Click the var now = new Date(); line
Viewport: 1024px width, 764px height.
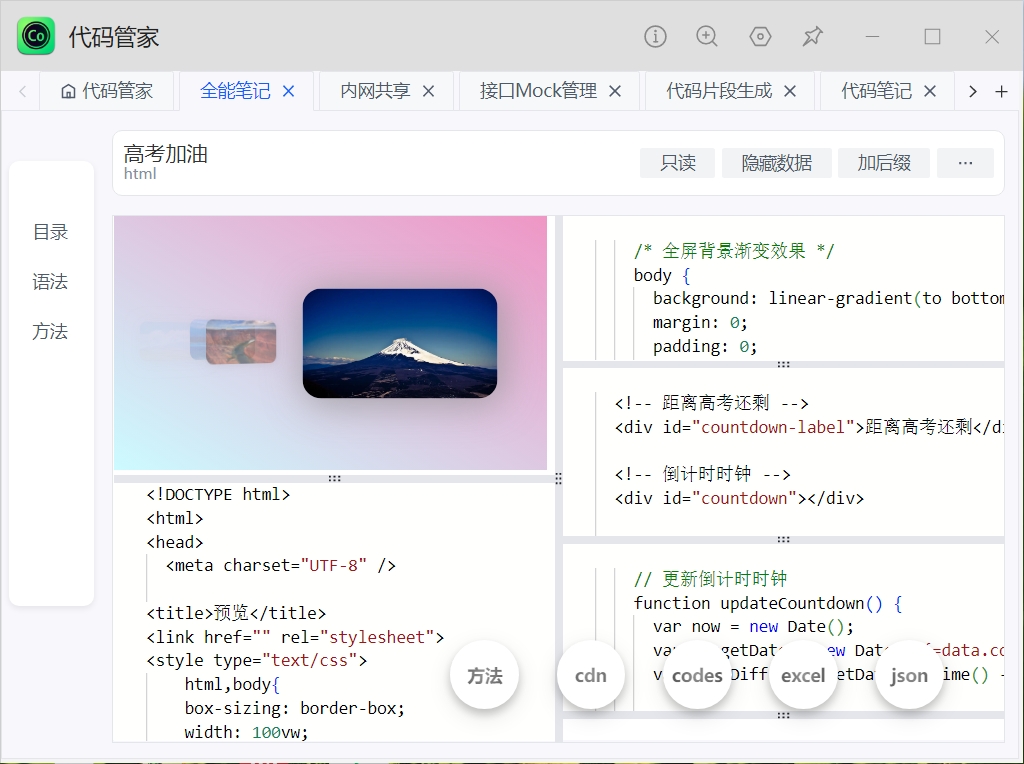[x=754, y=627]
